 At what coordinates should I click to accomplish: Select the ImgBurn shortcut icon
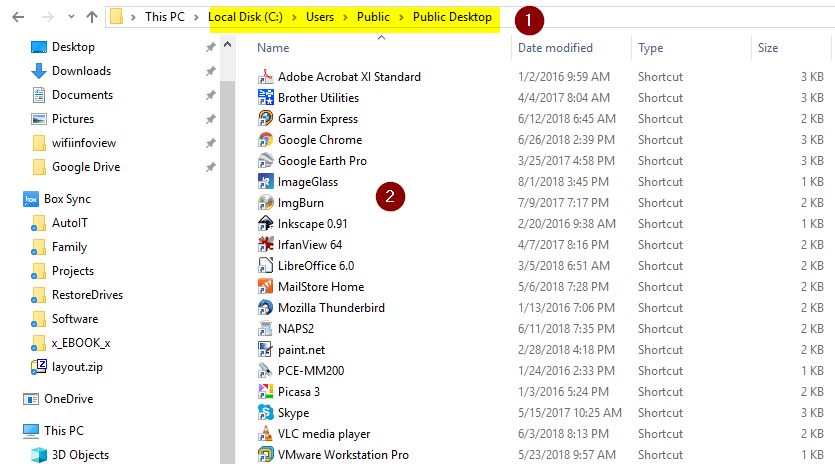tap(265, 203)
